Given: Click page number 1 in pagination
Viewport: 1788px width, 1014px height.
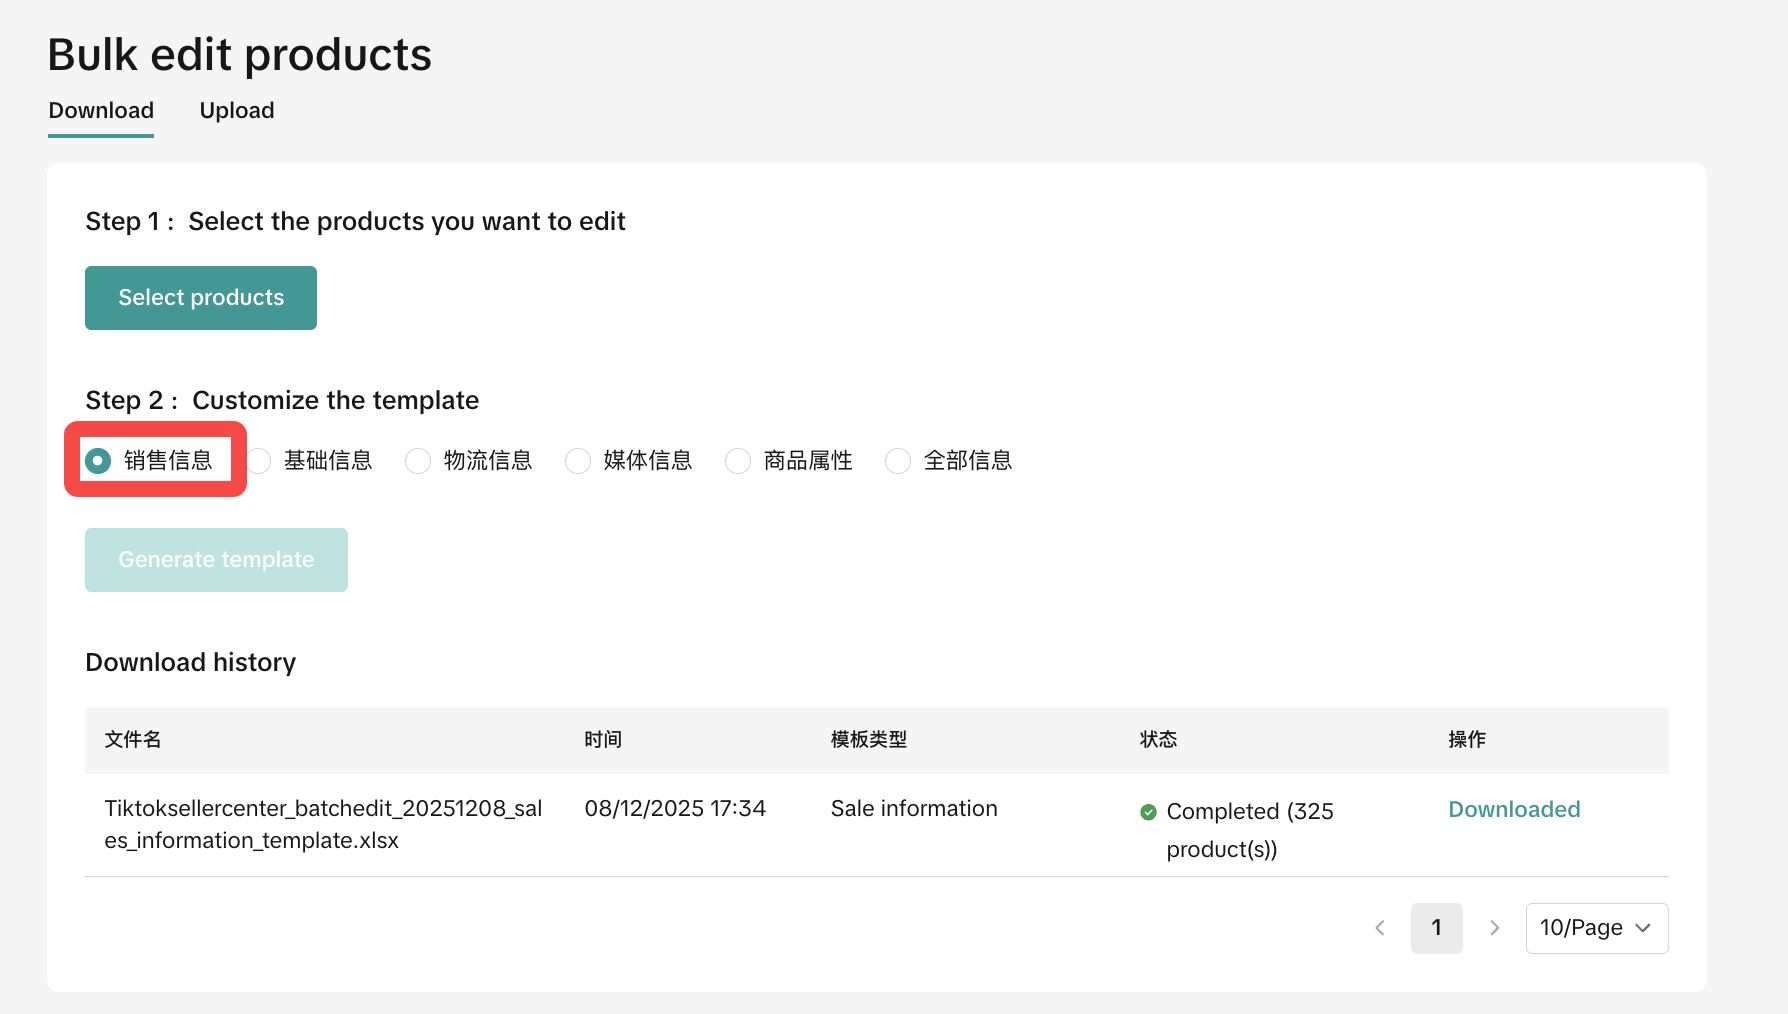Looking at the screenshot, I should [1436, 928].
